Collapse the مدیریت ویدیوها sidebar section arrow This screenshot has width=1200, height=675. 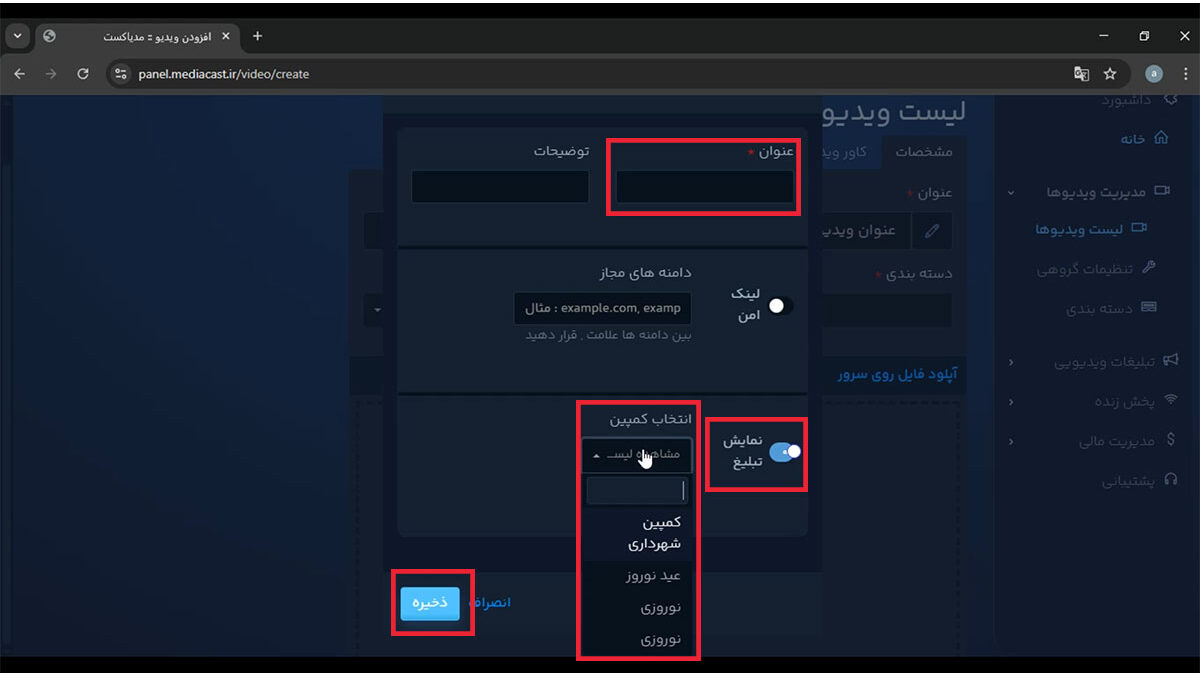coord(1010,192)
